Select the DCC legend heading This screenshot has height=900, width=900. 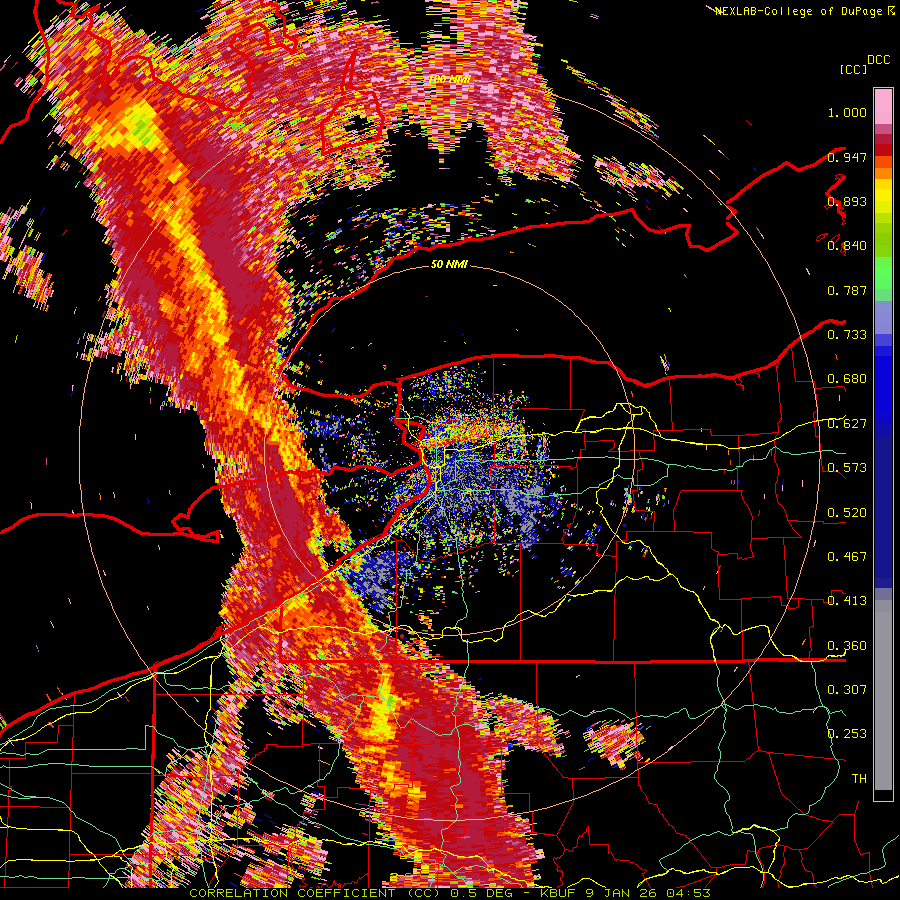pyautogui.click(x=878, y=59)
